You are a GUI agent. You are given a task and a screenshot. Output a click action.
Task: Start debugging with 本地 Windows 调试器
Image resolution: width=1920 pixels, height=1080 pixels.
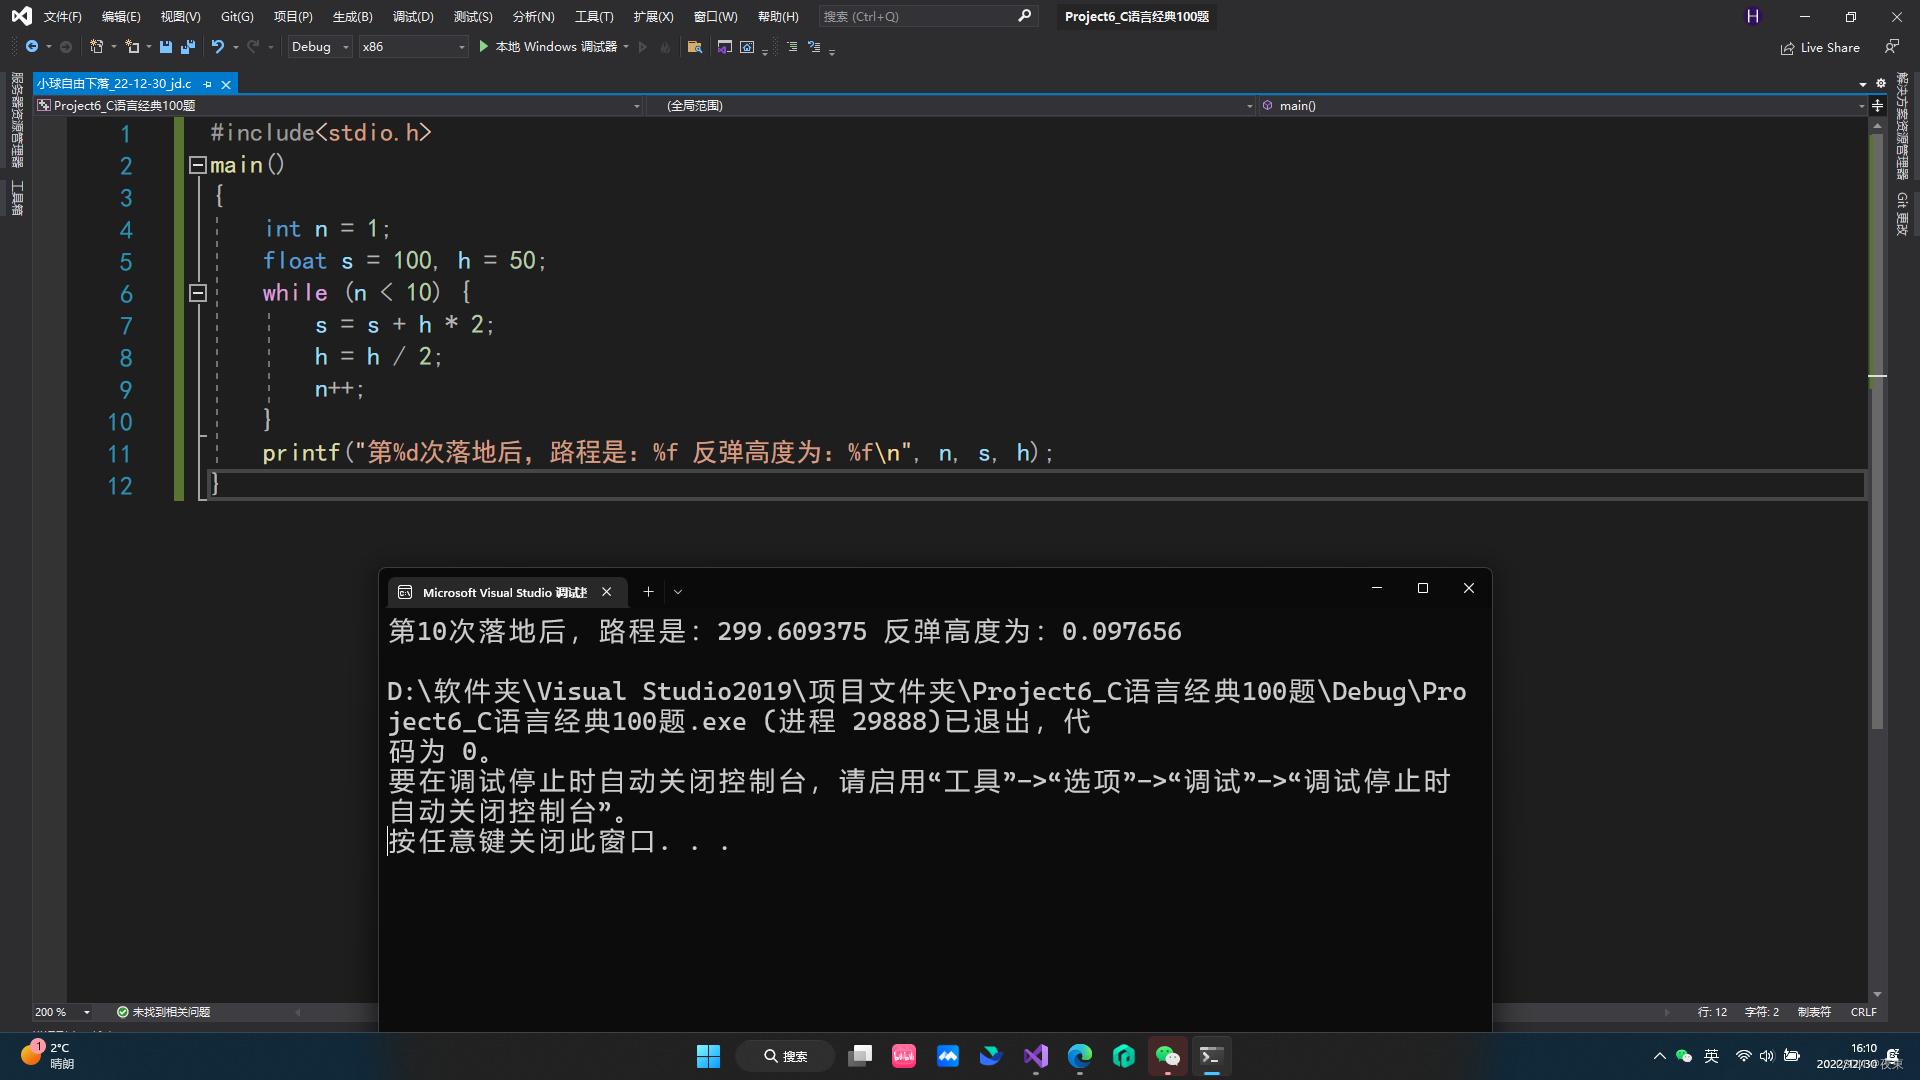[555, 47]
